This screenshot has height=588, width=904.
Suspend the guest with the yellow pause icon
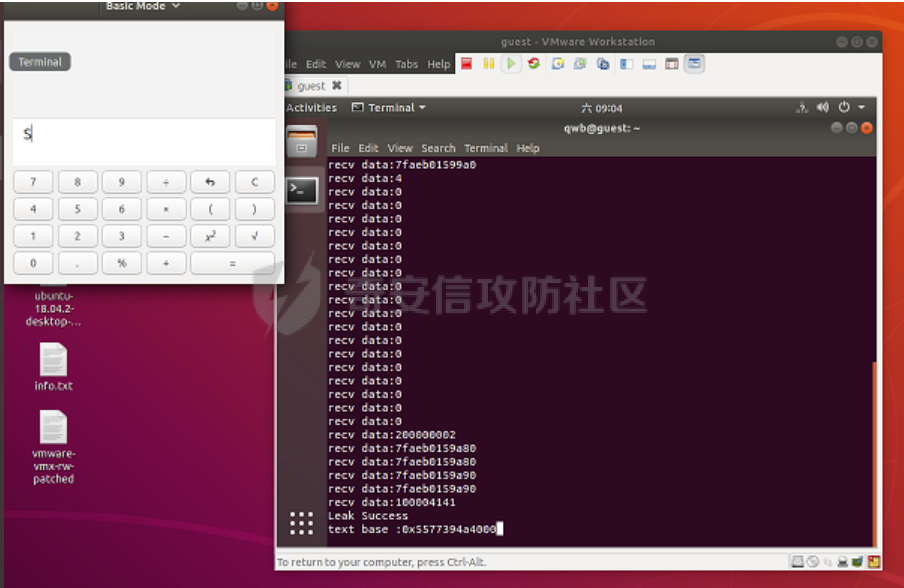pyautogui.click(x=489, y=64)
